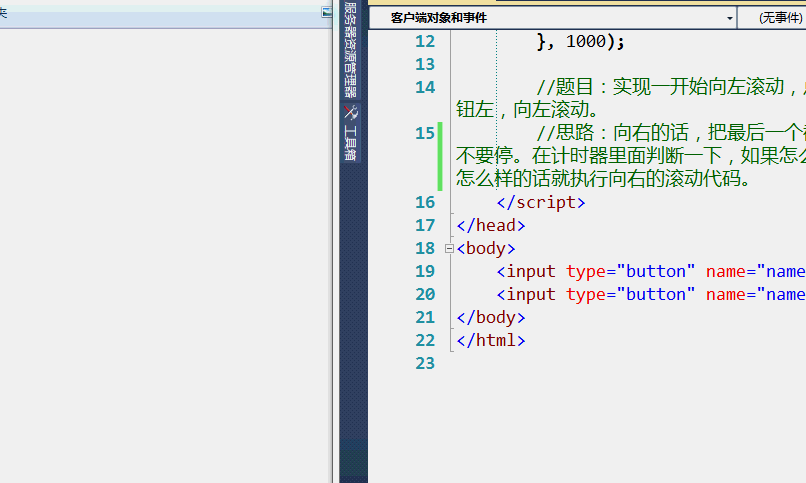Click the input tag on line 20
This screenshot has width=806, height=483.
pos(651,294)
